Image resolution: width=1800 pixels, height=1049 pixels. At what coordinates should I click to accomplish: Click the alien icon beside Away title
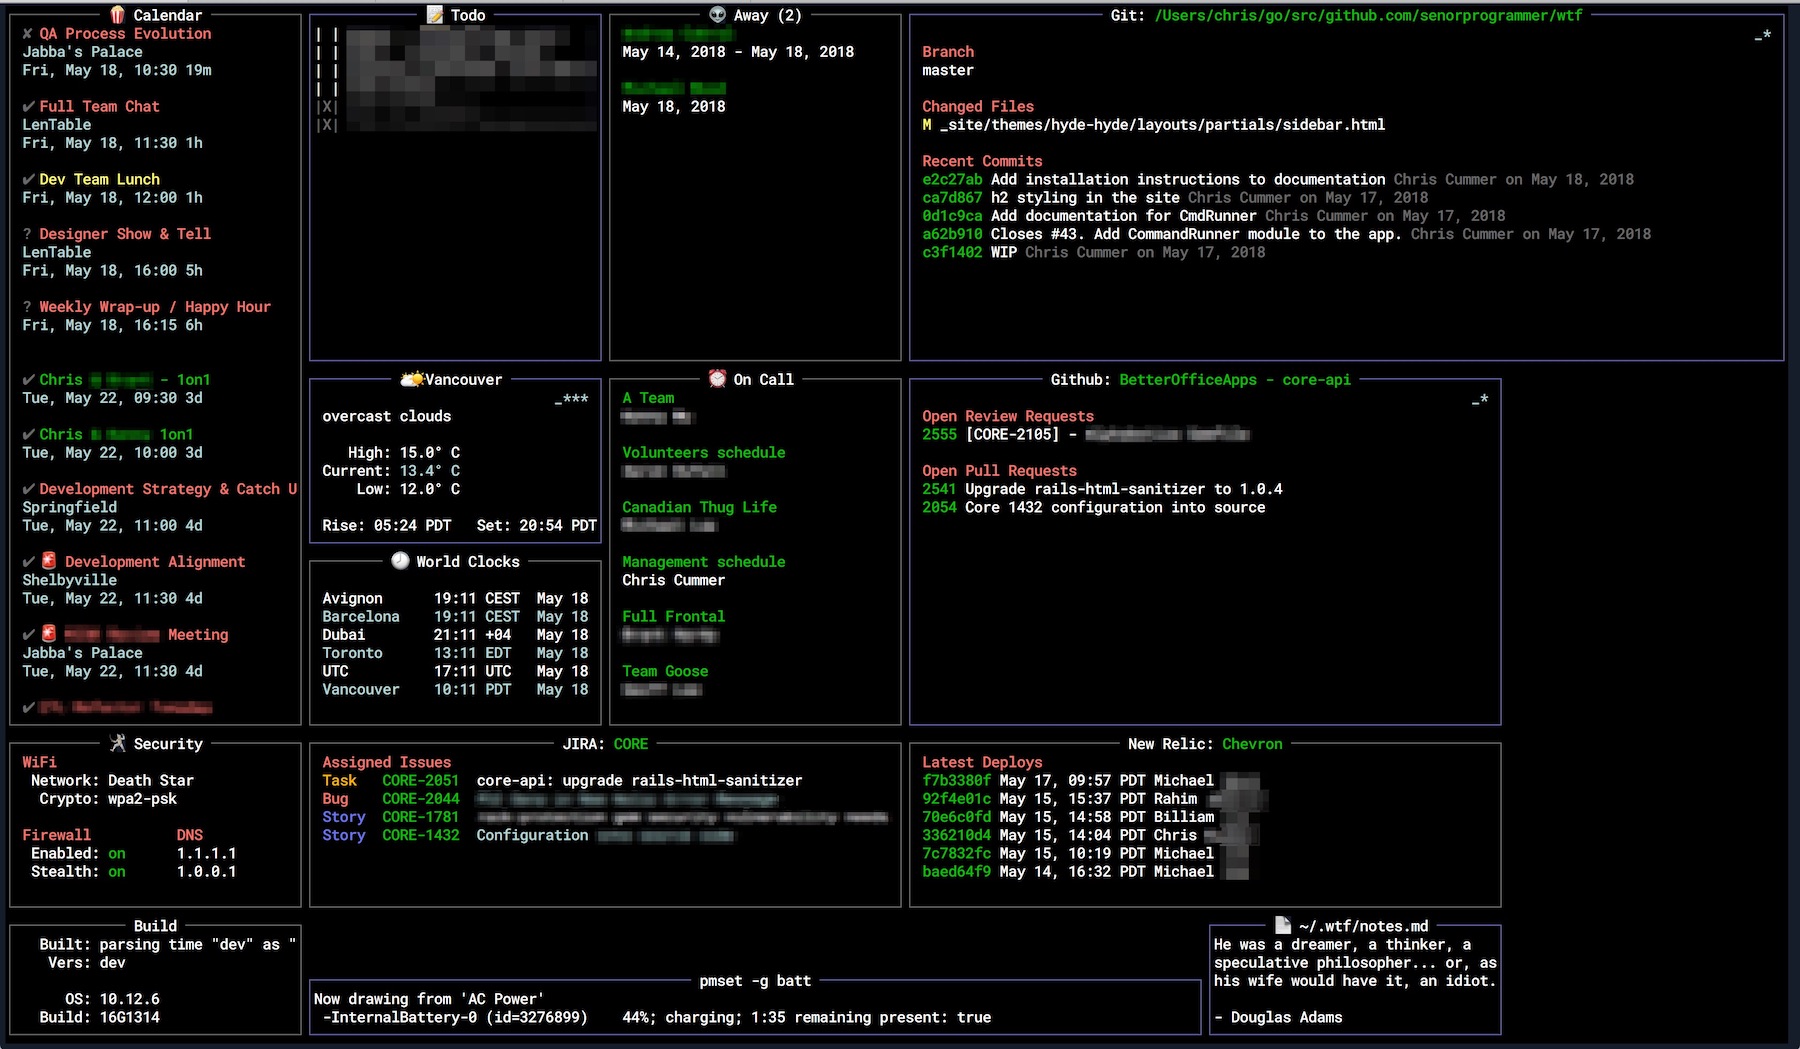pos(717,15)
